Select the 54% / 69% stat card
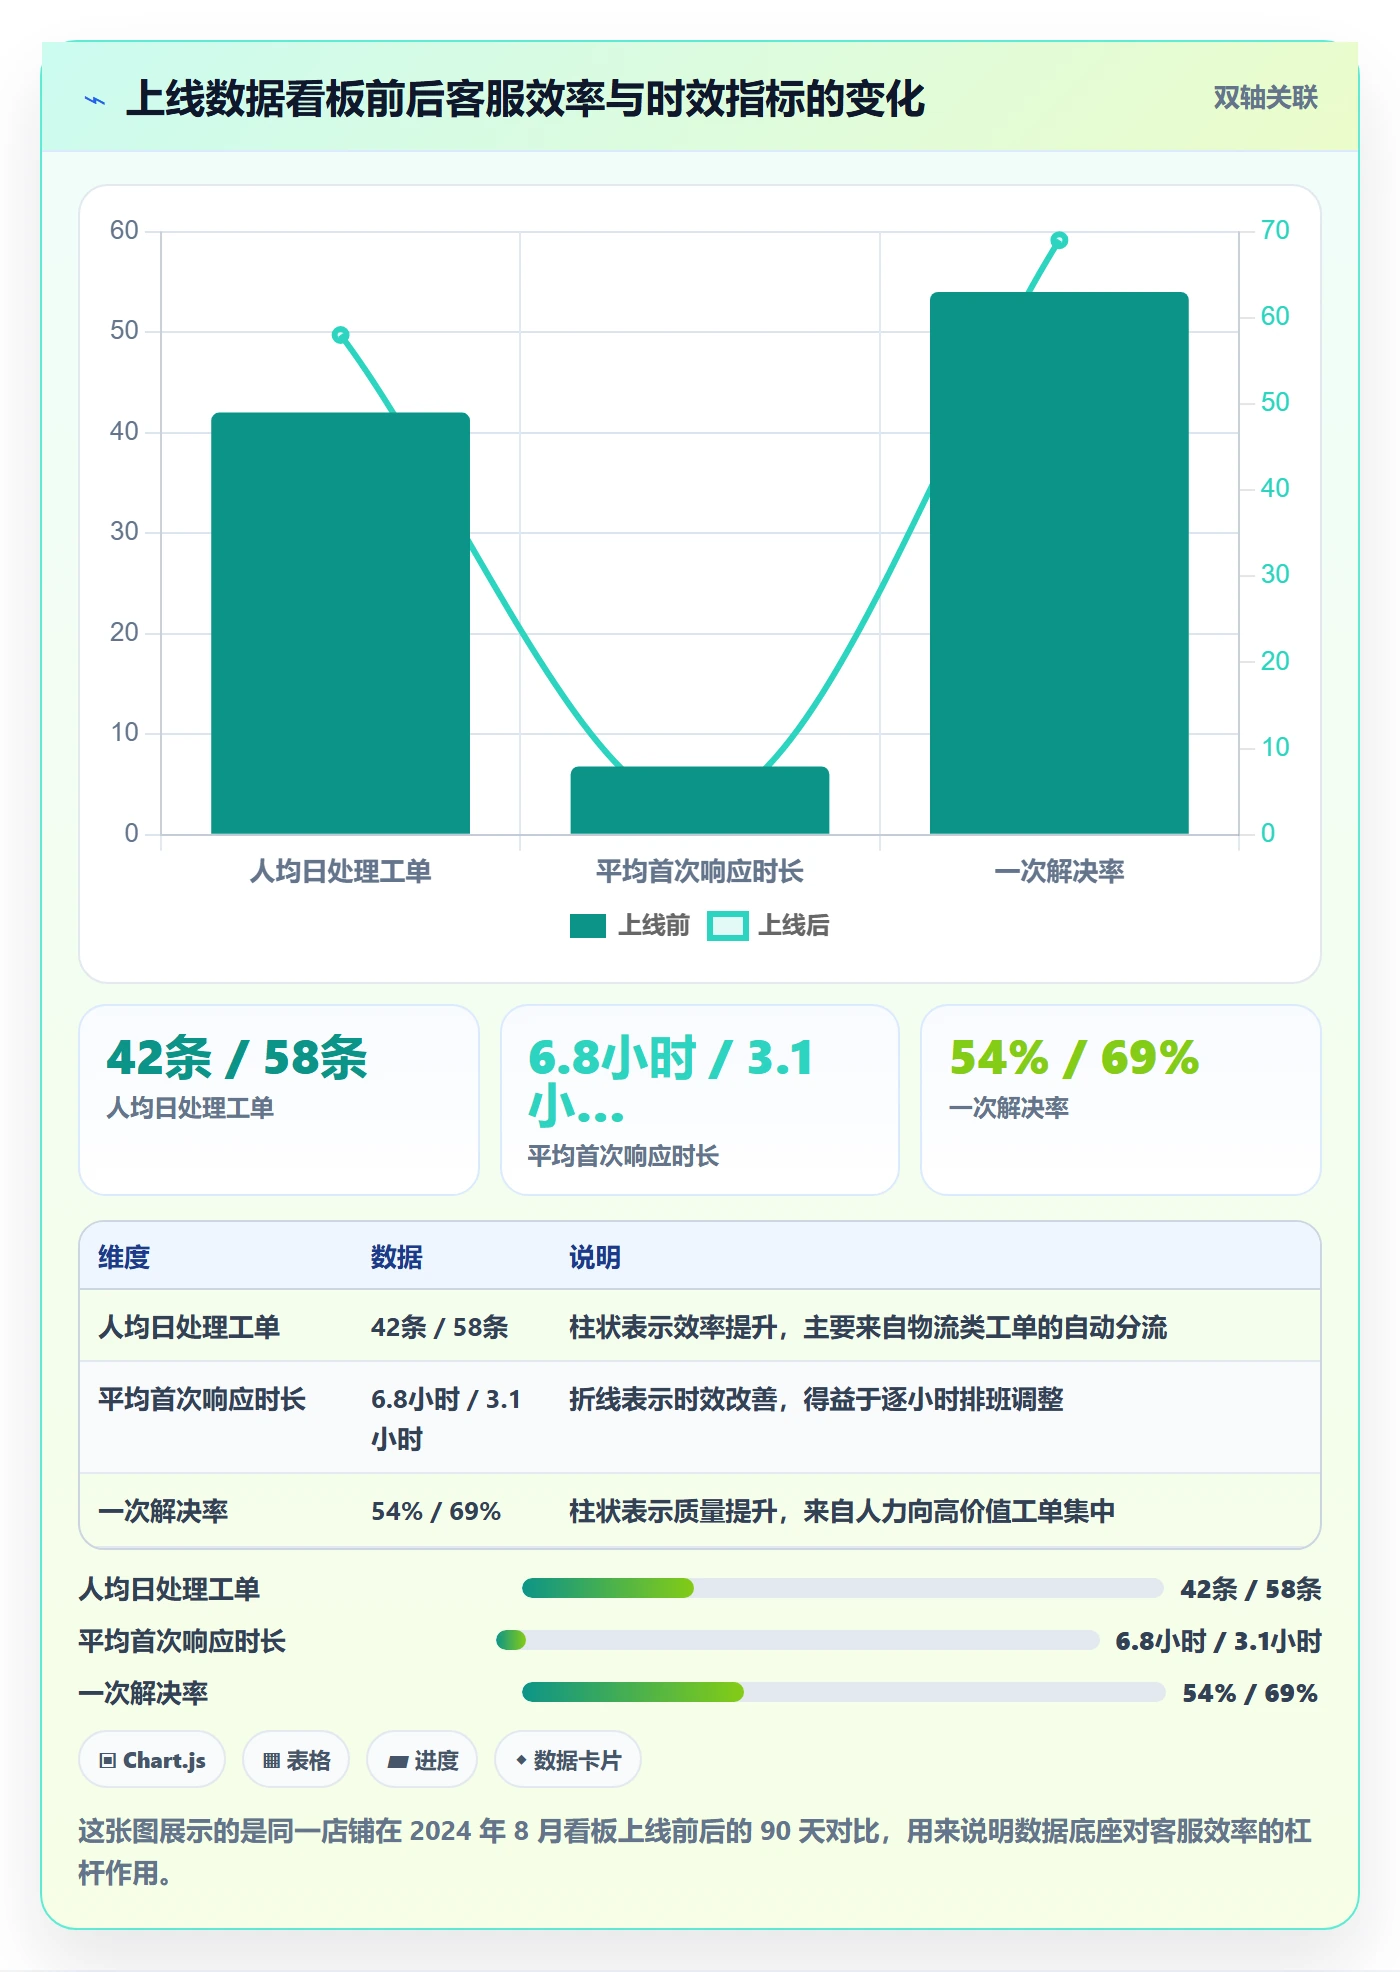The height and width of the screenshot is (1972, 1400). [x=1120, y=1100]
